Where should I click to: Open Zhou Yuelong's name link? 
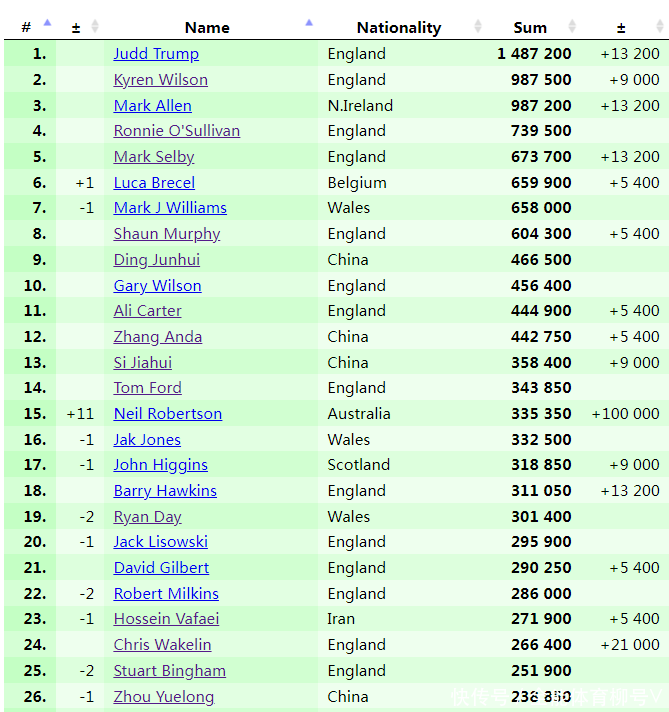click(x=163, y=697)
